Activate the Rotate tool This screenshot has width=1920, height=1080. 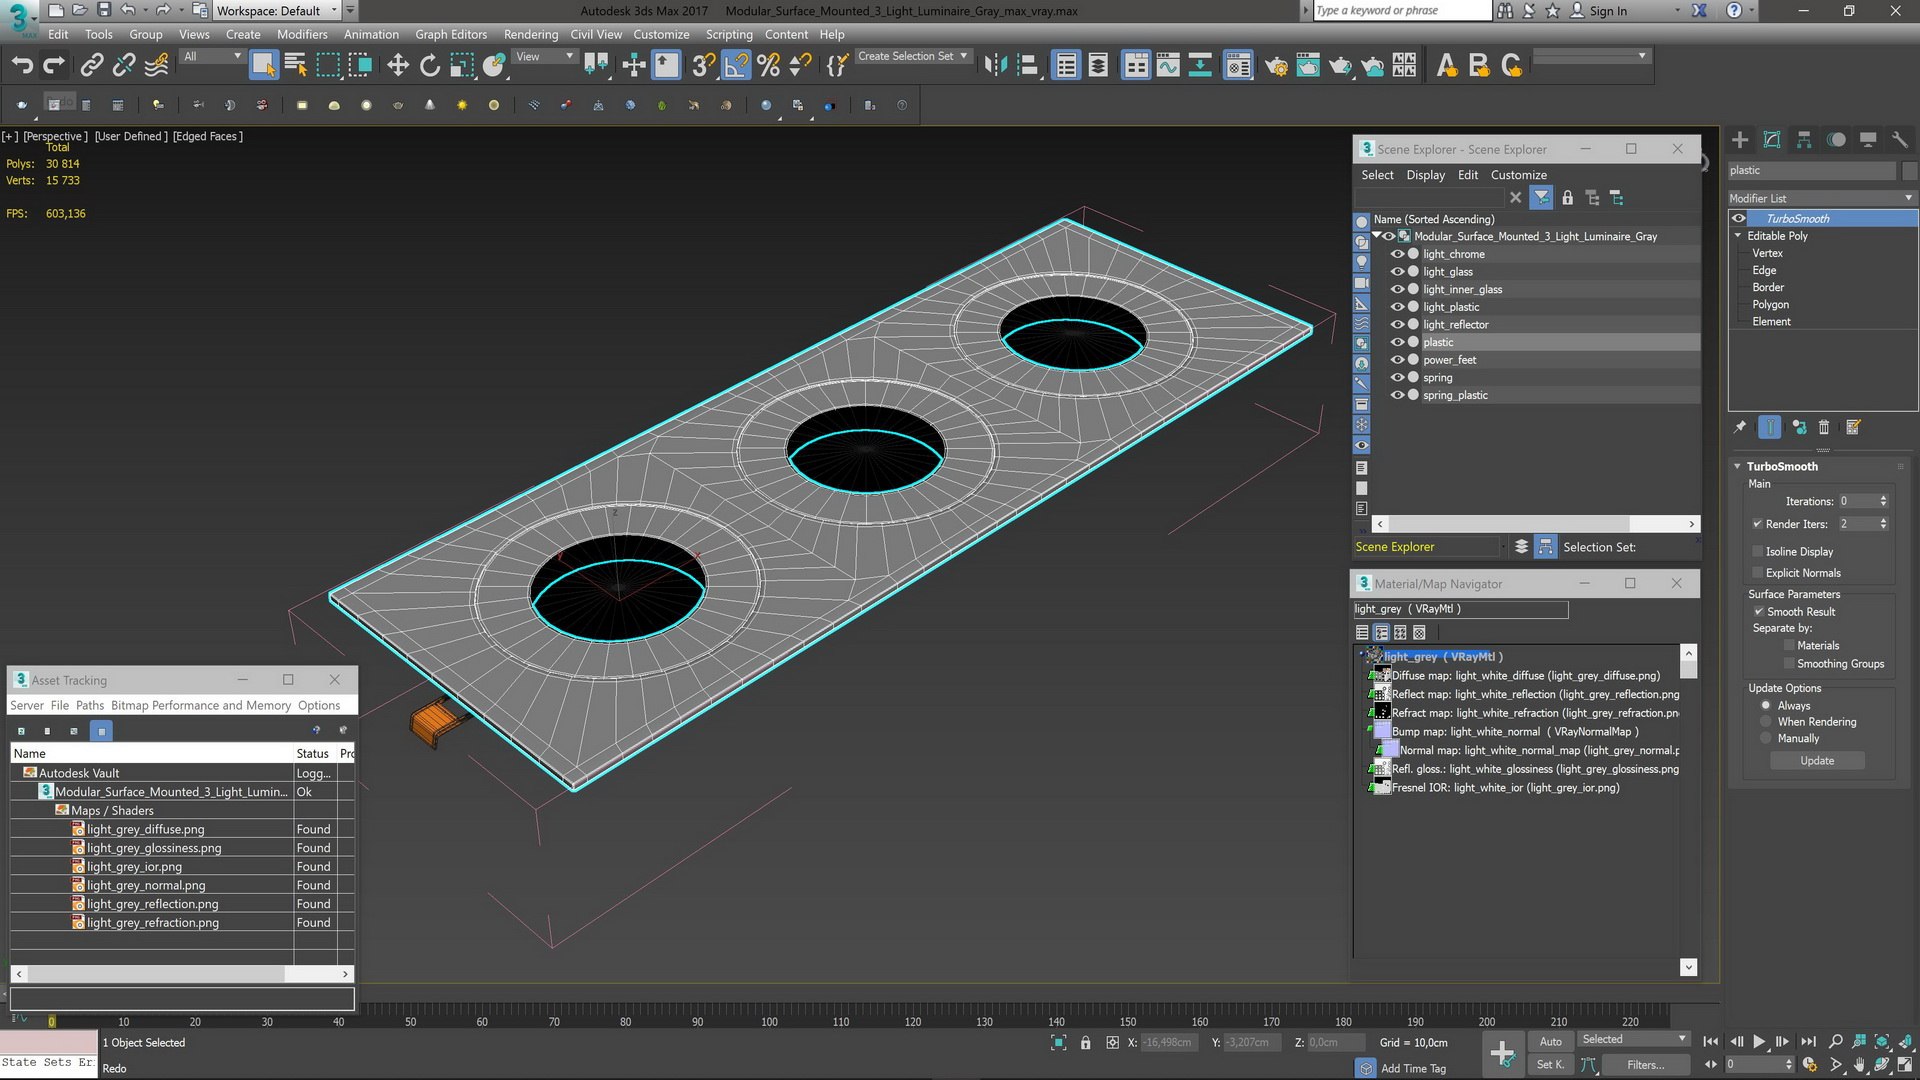[430, 66]
